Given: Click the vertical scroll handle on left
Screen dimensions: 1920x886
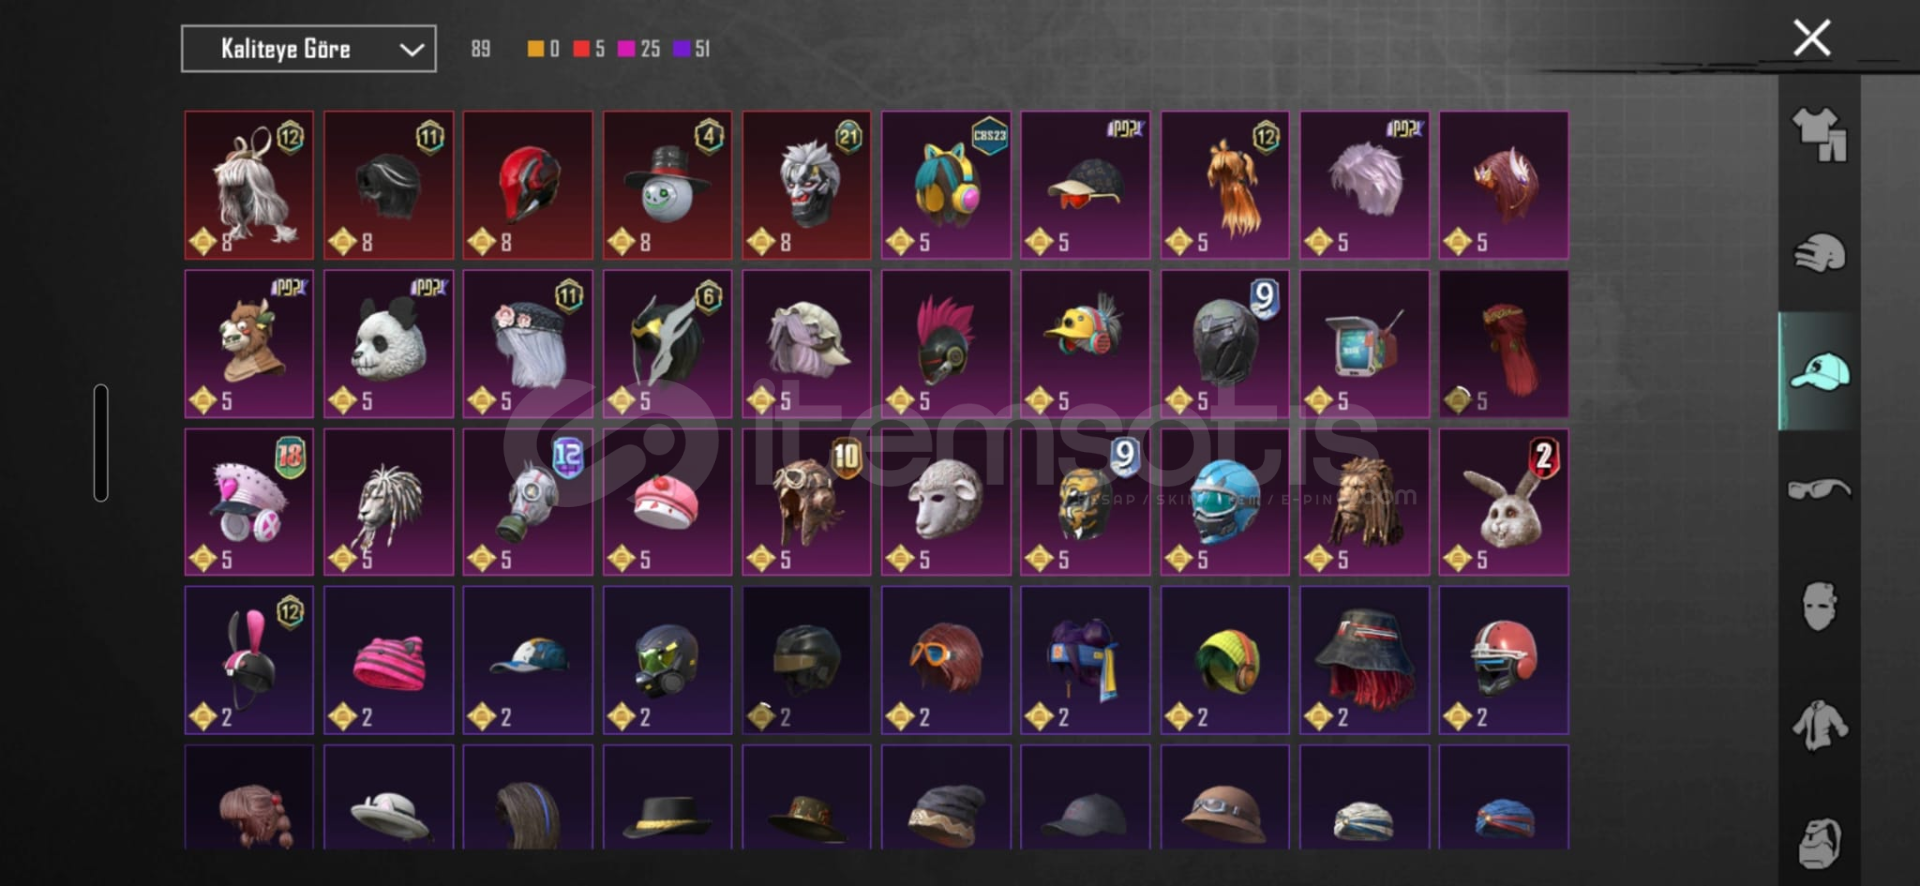Looking at the screenshot, I should [101, 443].
